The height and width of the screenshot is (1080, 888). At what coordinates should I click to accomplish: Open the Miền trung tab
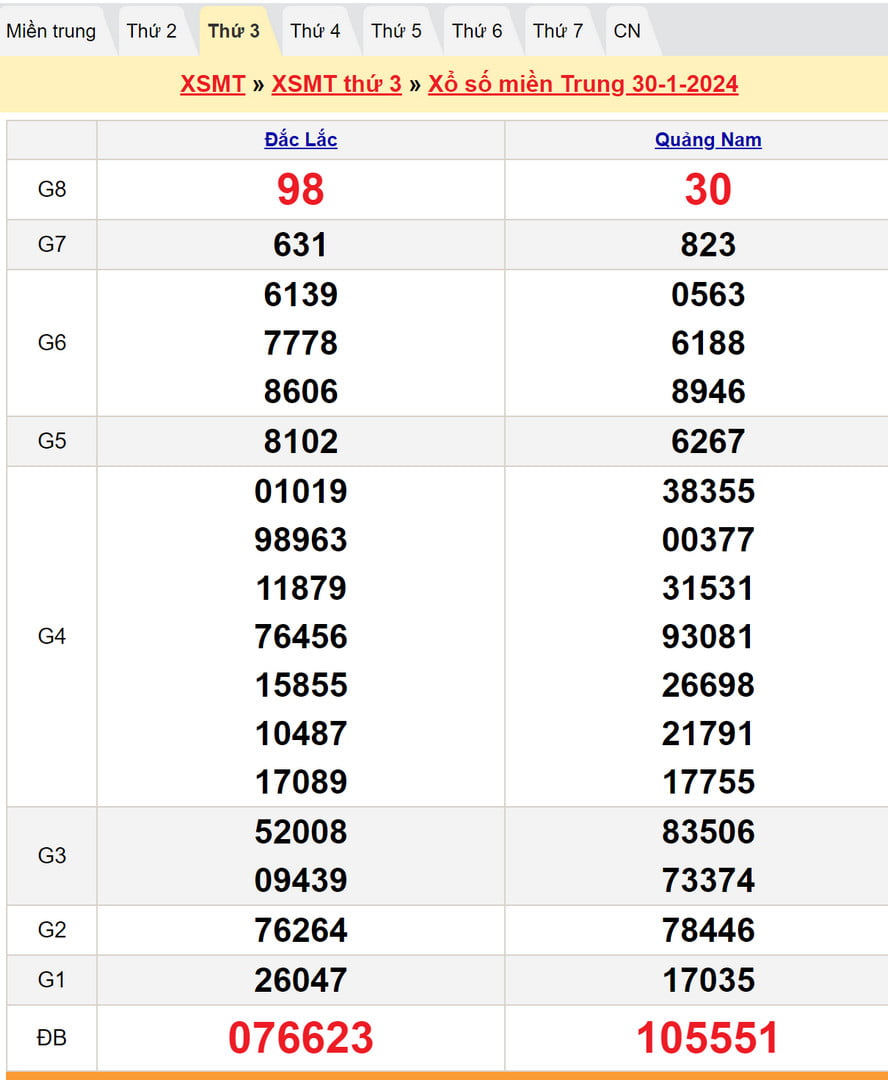[51, 31]
